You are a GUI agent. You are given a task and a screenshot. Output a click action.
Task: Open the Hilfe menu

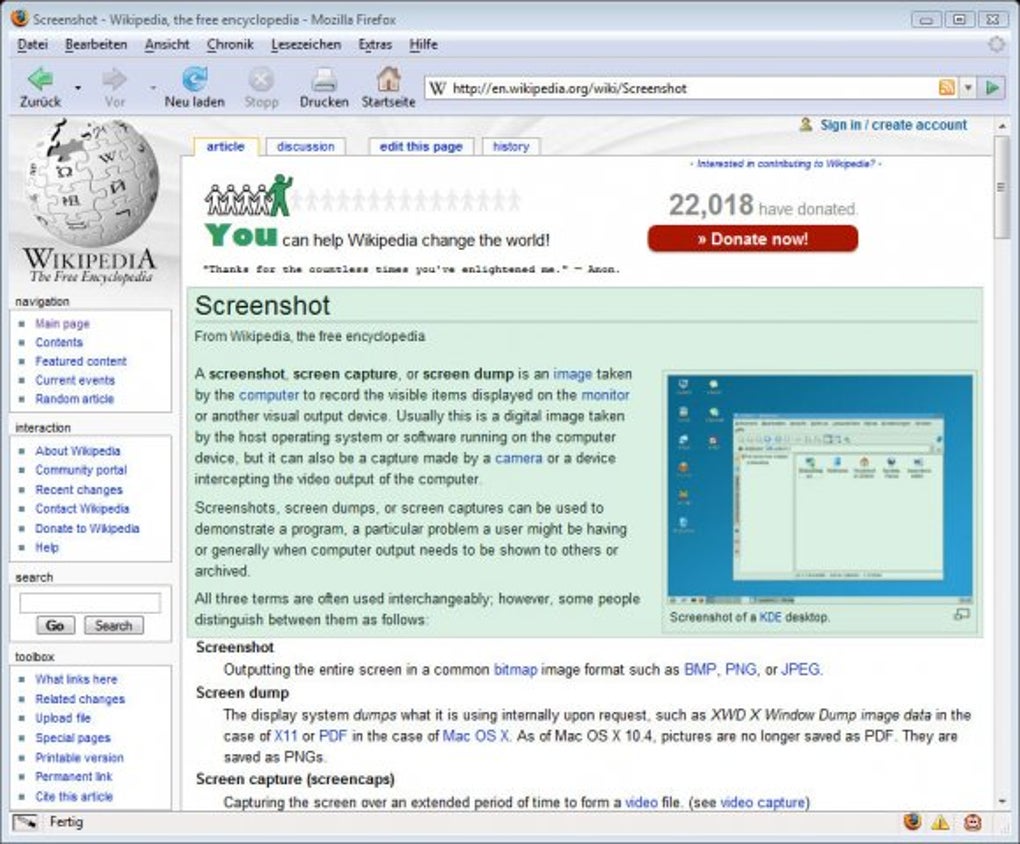click(423, 44)
